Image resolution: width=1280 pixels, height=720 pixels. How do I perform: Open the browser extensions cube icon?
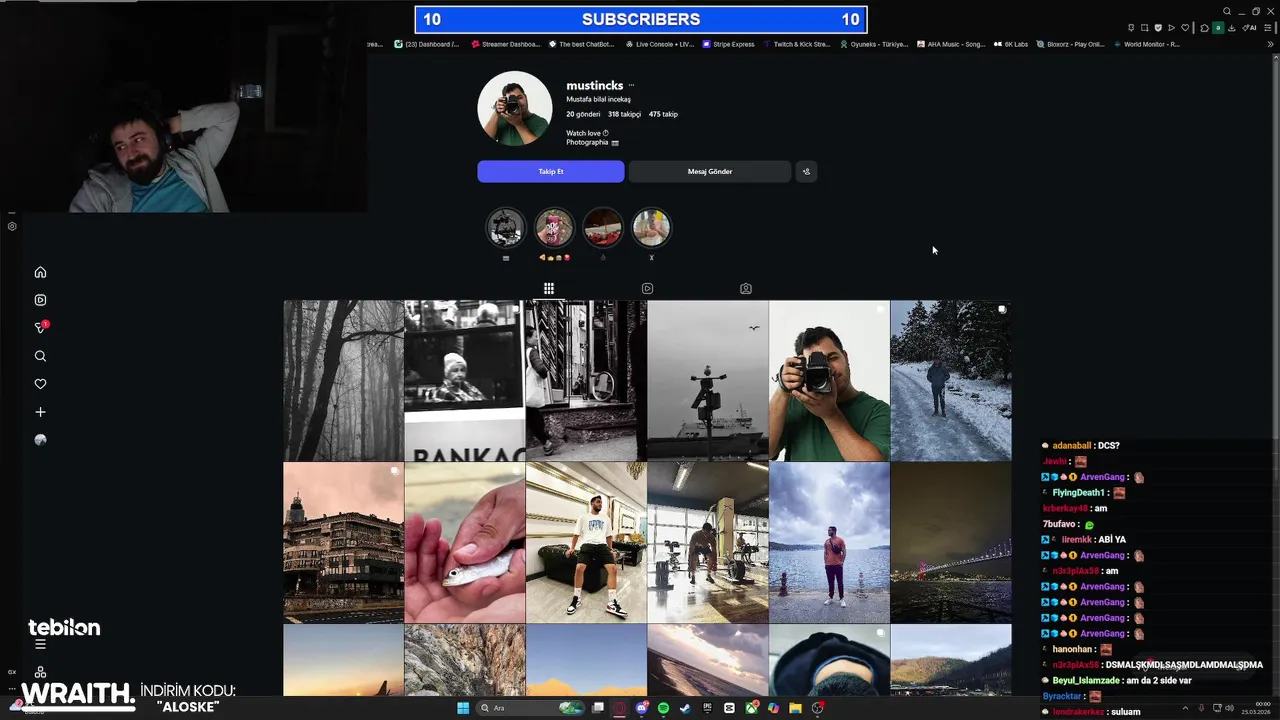tap(1204, 27)
